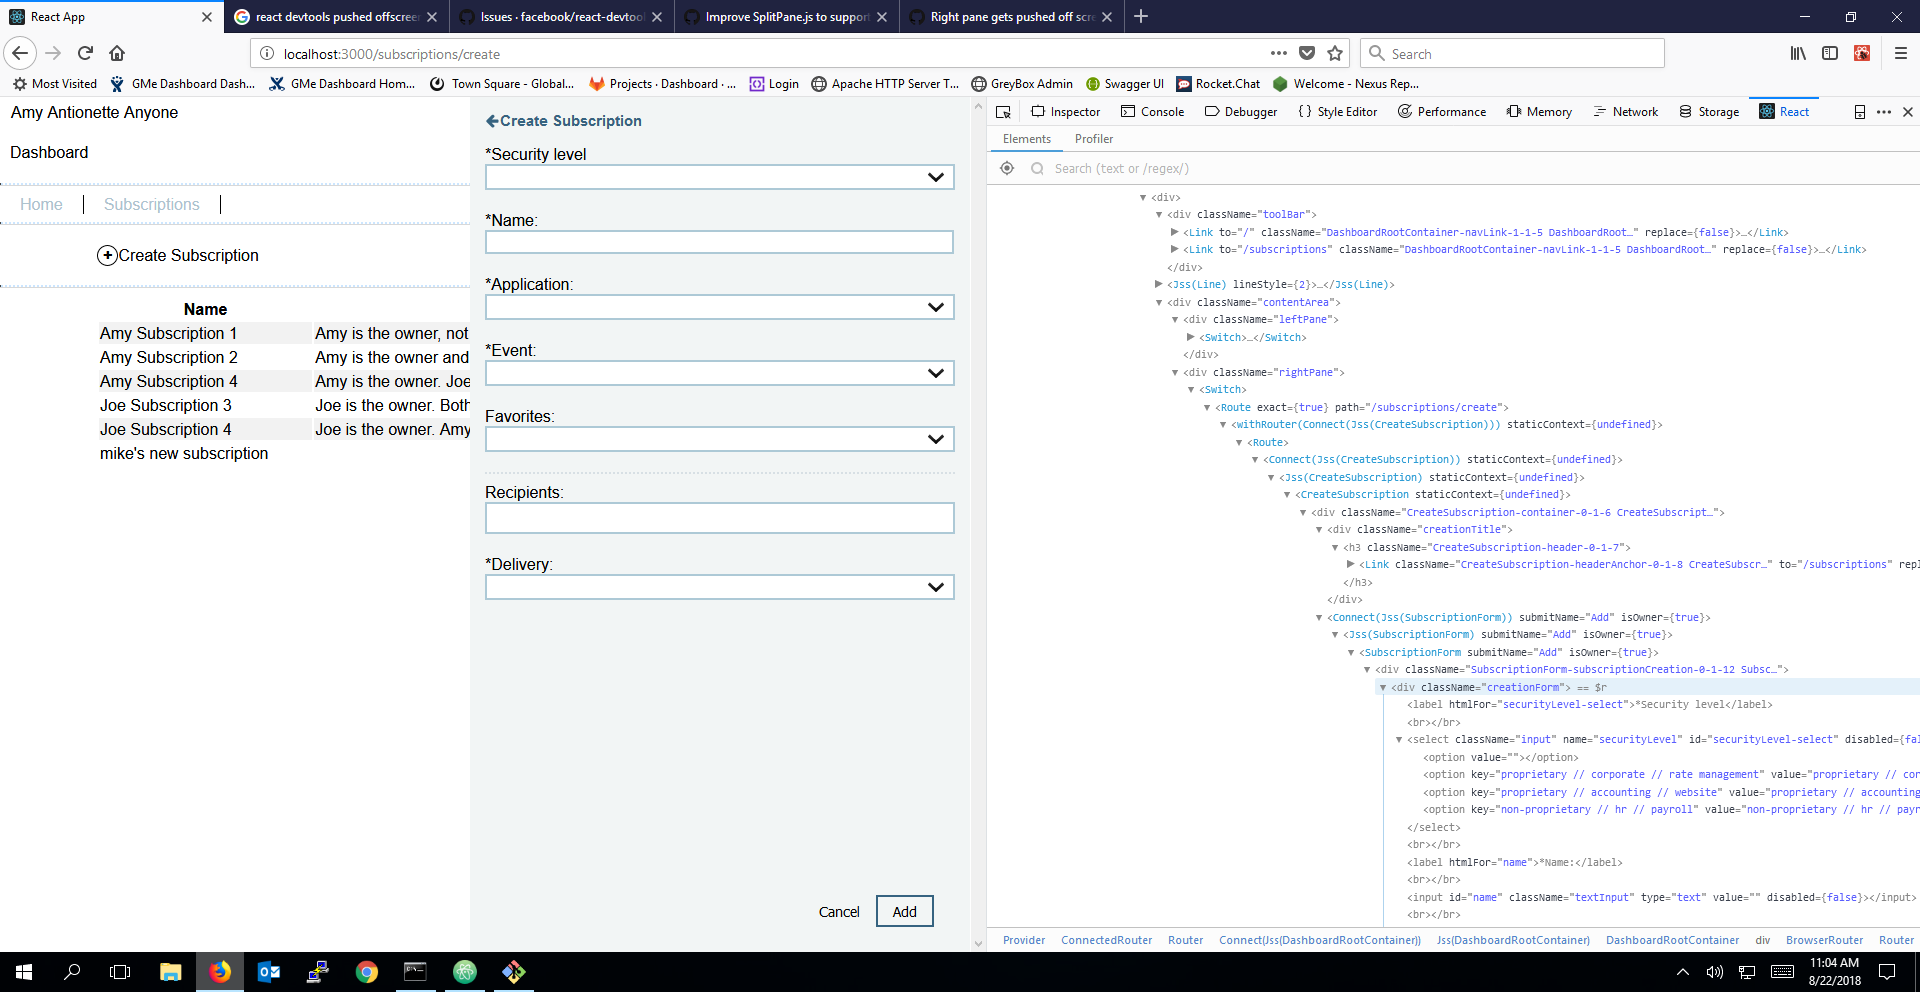Open Outlook from the taskbar
This screenshot has width=1920, height=992.
pos(269,972)
